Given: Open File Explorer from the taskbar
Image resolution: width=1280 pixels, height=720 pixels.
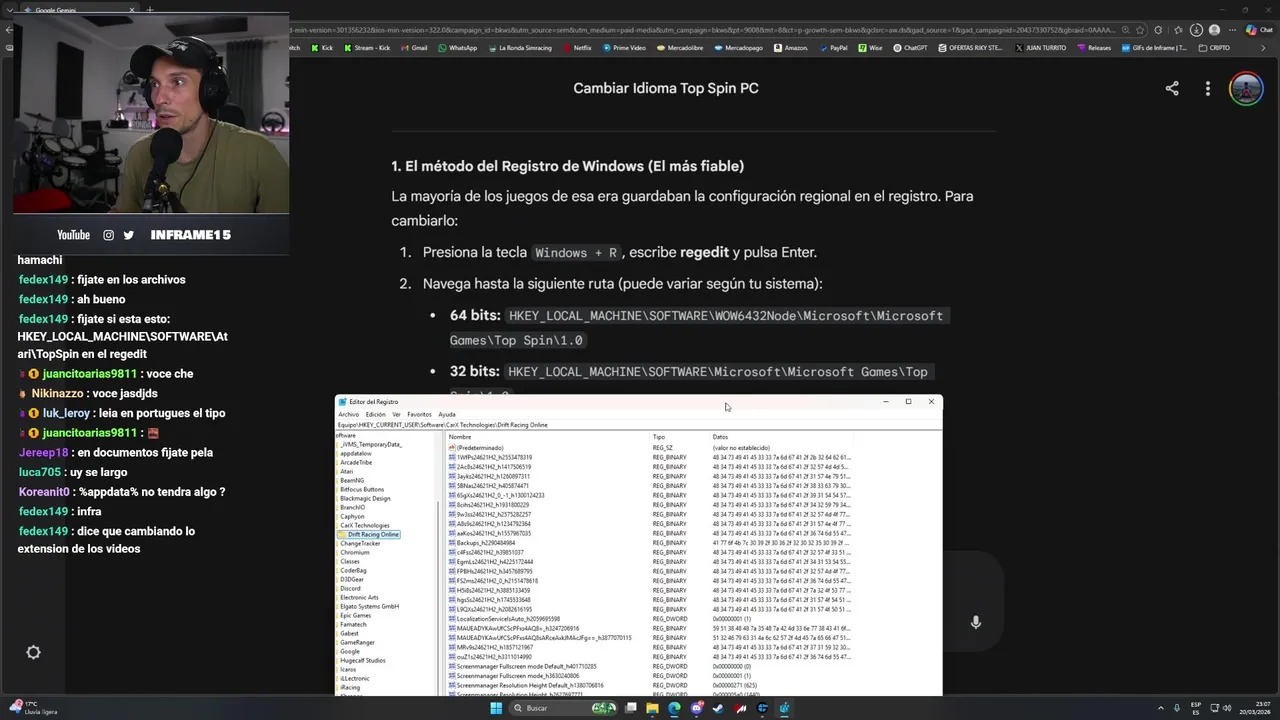Looking at the screenshot, I should pyautogui.click(x=652, y=708).
